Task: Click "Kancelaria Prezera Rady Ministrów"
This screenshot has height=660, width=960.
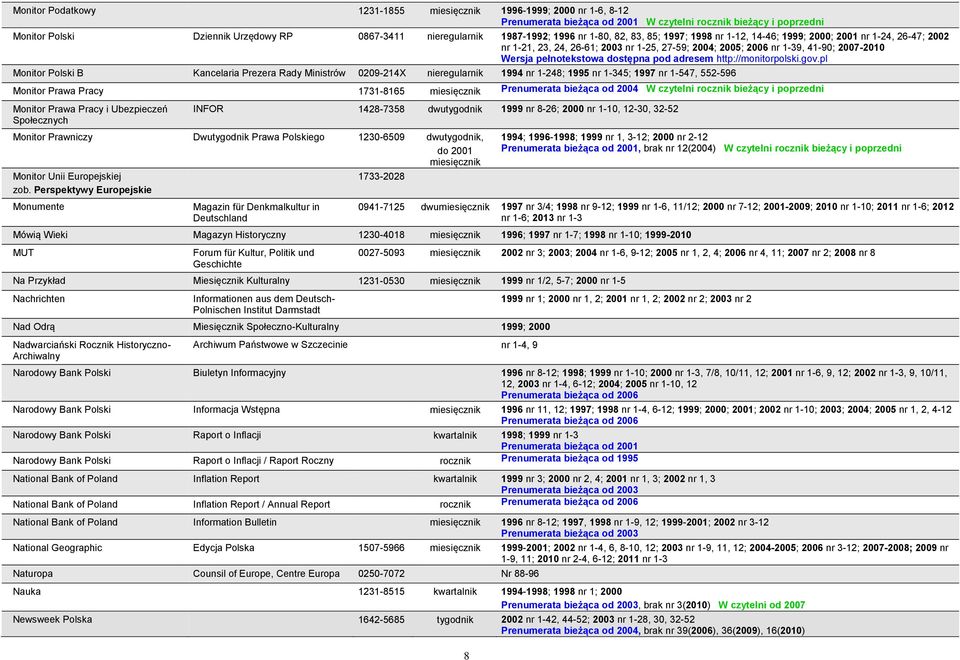Action: click(269, 73)
